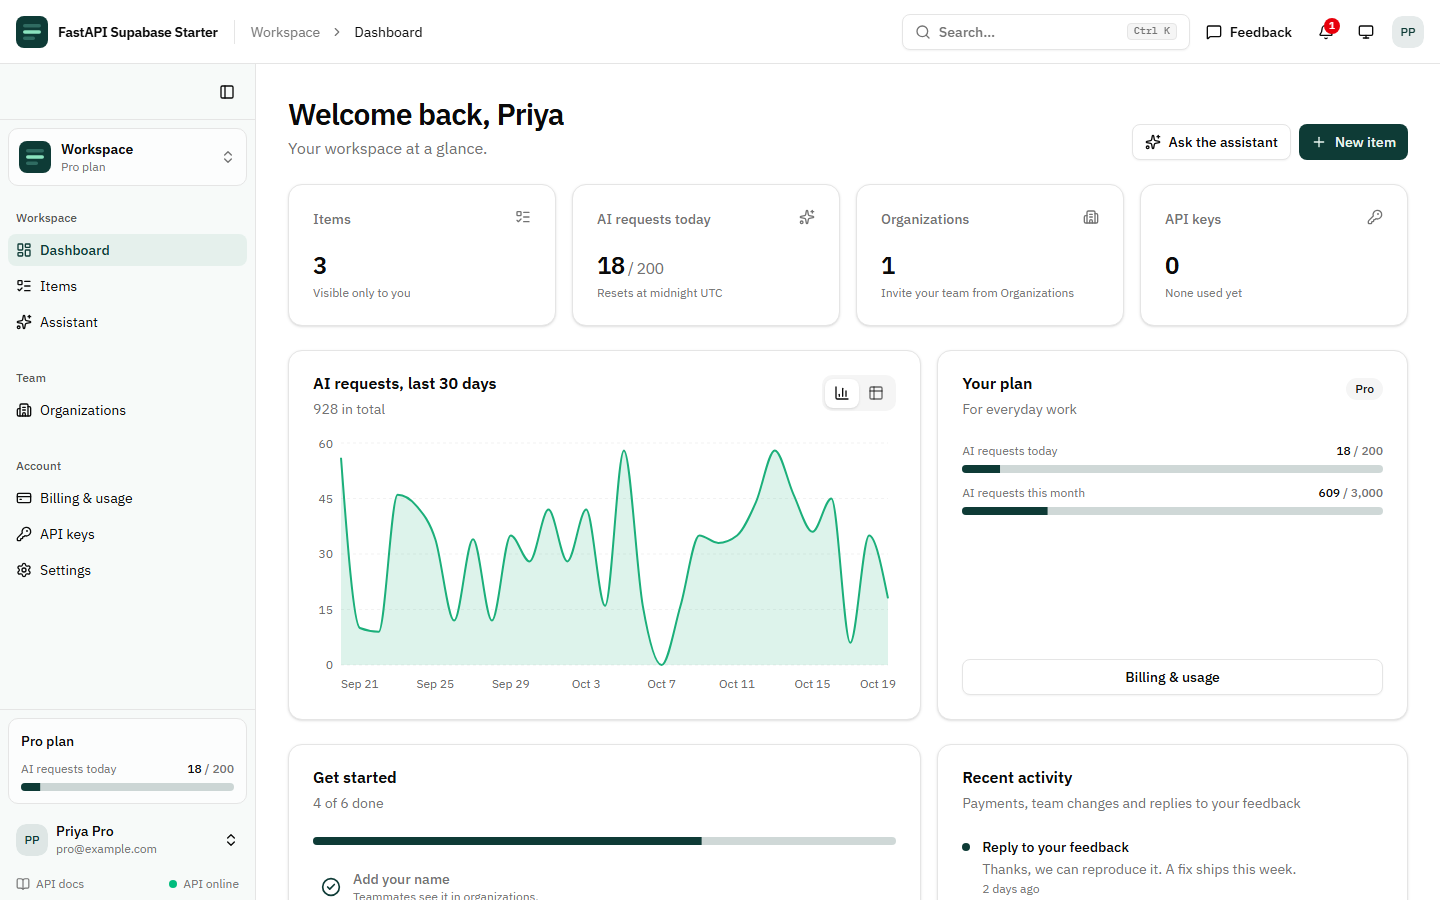Open the Feedback button
This screenshot has width=1440, height=900.
(1249, 32)
